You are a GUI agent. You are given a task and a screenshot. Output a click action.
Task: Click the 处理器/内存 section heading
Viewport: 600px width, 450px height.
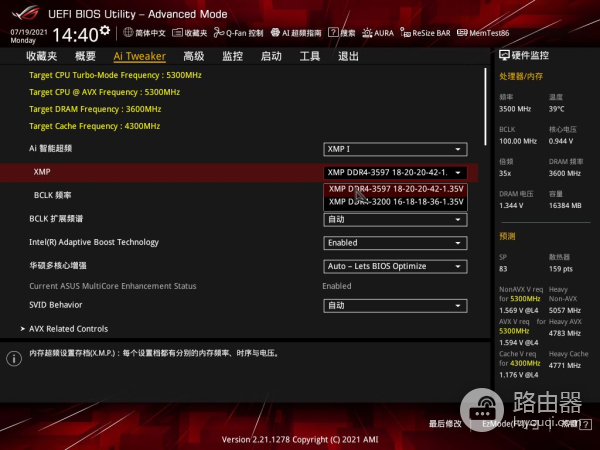521,77
